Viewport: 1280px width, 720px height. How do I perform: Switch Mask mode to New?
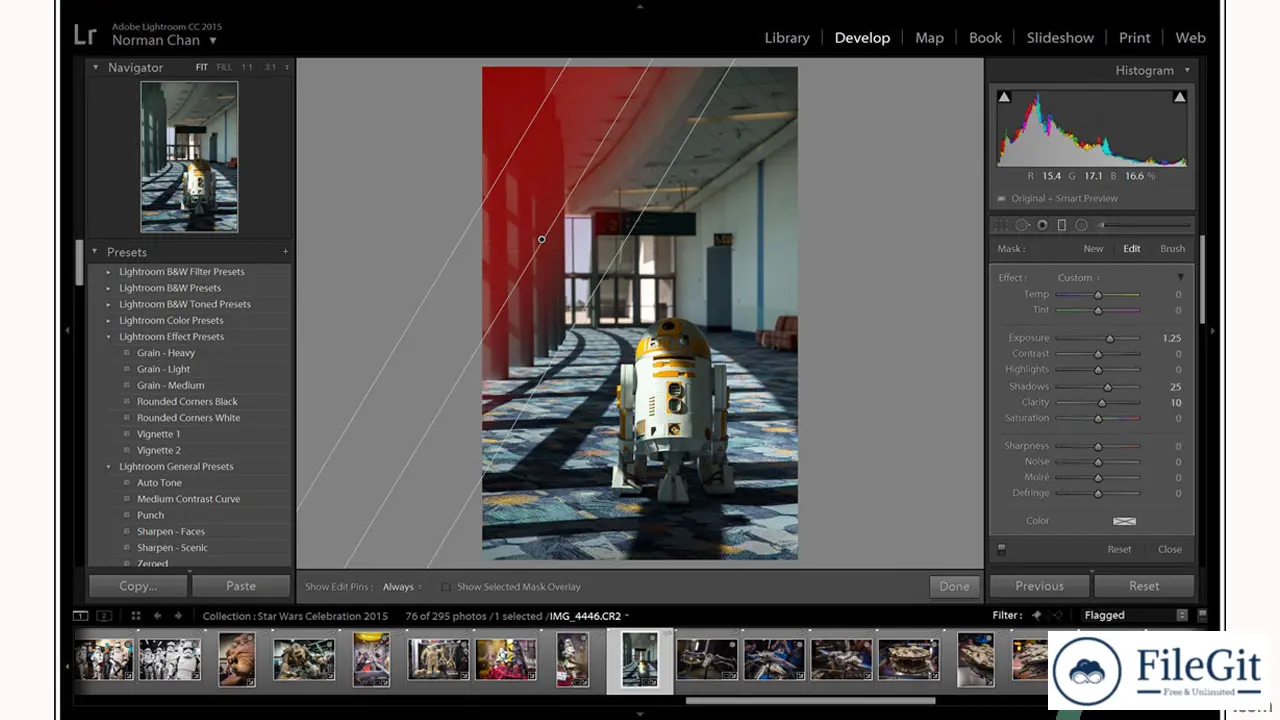1094,249
